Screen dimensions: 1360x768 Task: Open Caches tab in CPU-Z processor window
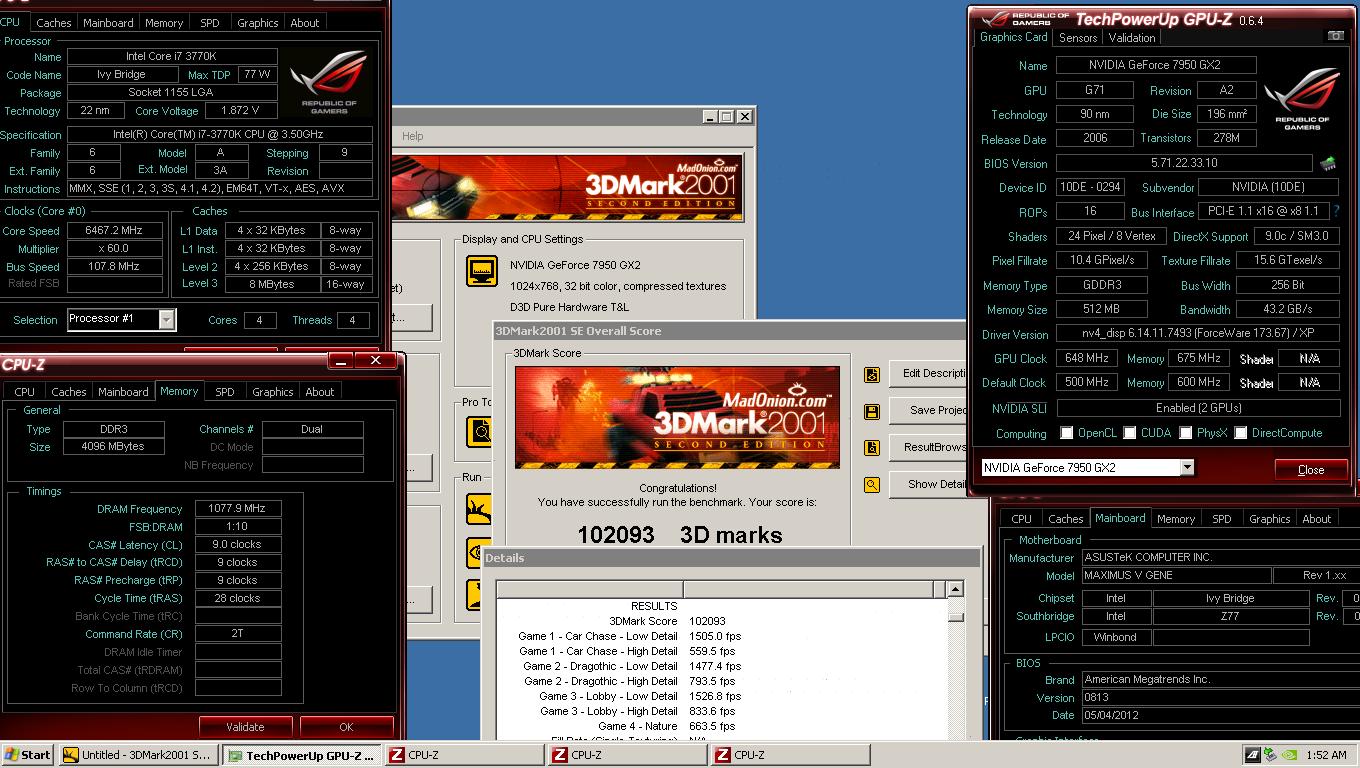54,22
